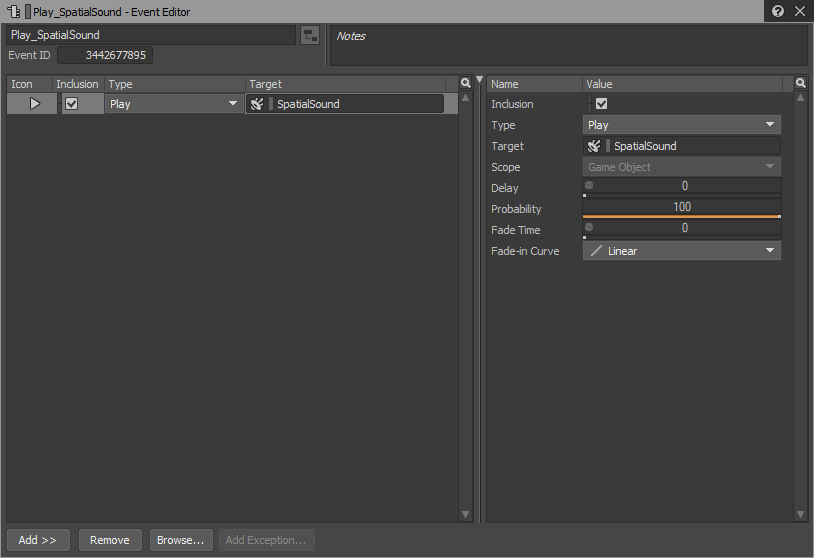This screenshot has height=558, width=814.
Task: Click the search icon above the properties panel
Action: 800,84
